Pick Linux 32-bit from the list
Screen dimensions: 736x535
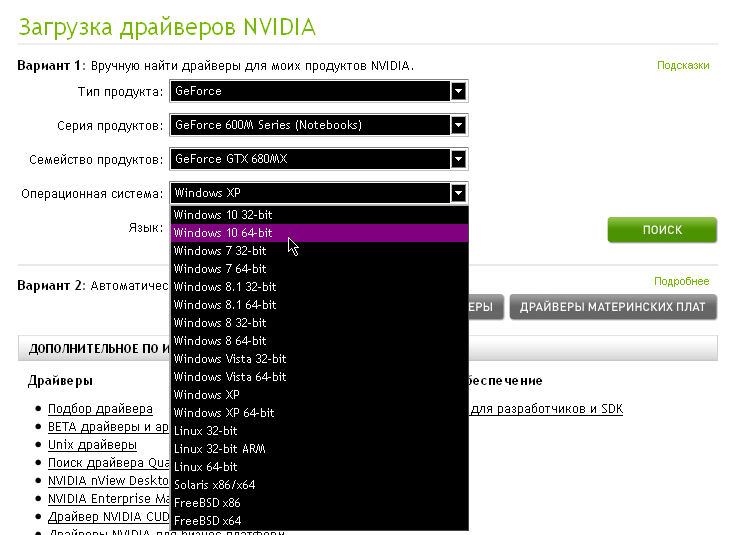tap(319, 431)
